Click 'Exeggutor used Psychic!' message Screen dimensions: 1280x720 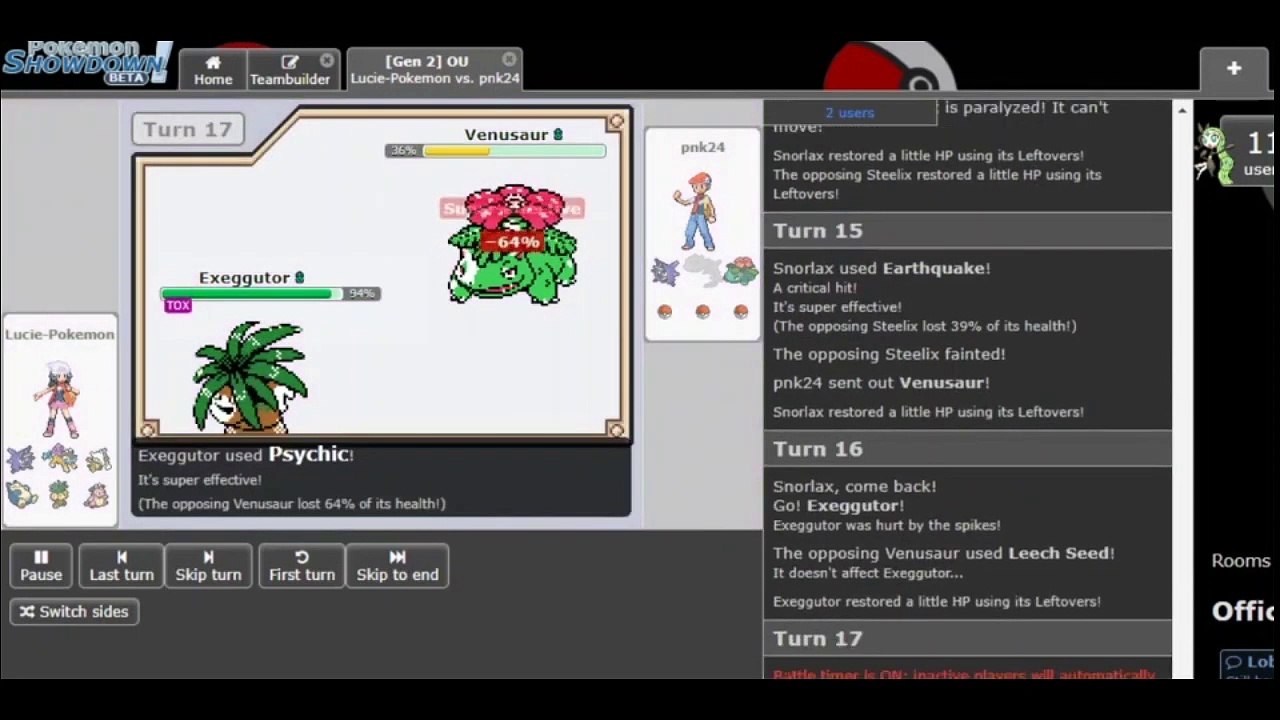pos(246,455)
